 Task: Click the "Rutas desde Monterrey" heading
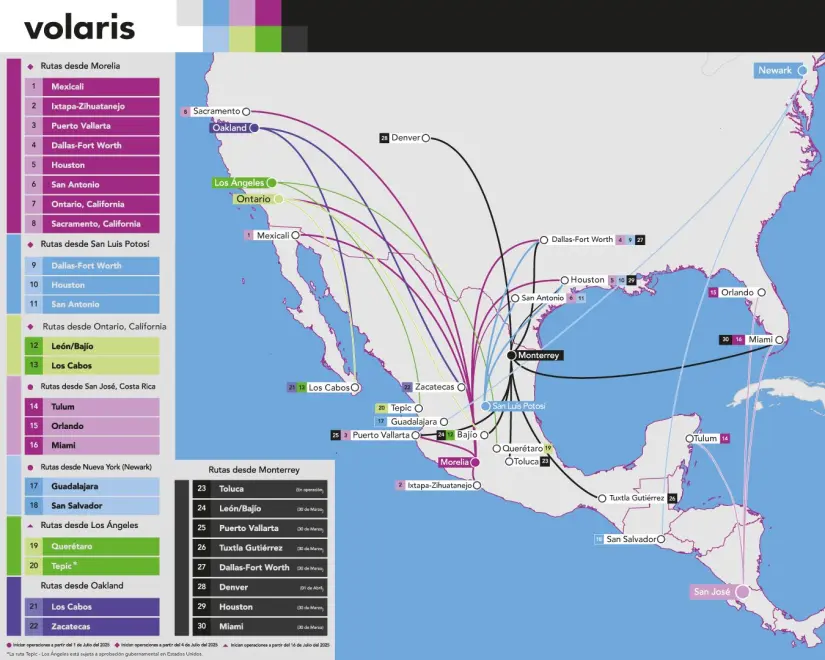[x=254, y=470]
